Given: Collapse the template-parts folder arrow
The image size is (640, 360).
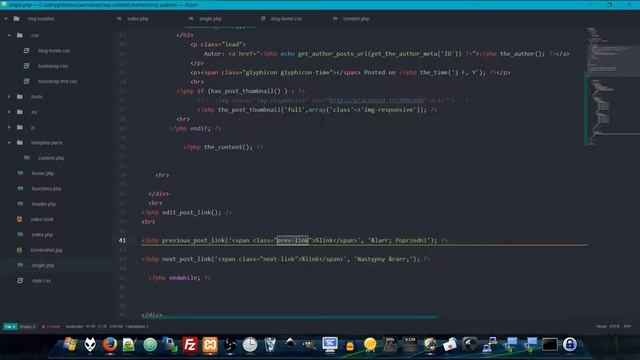Looking at the screenshot, I should [9, 143].
